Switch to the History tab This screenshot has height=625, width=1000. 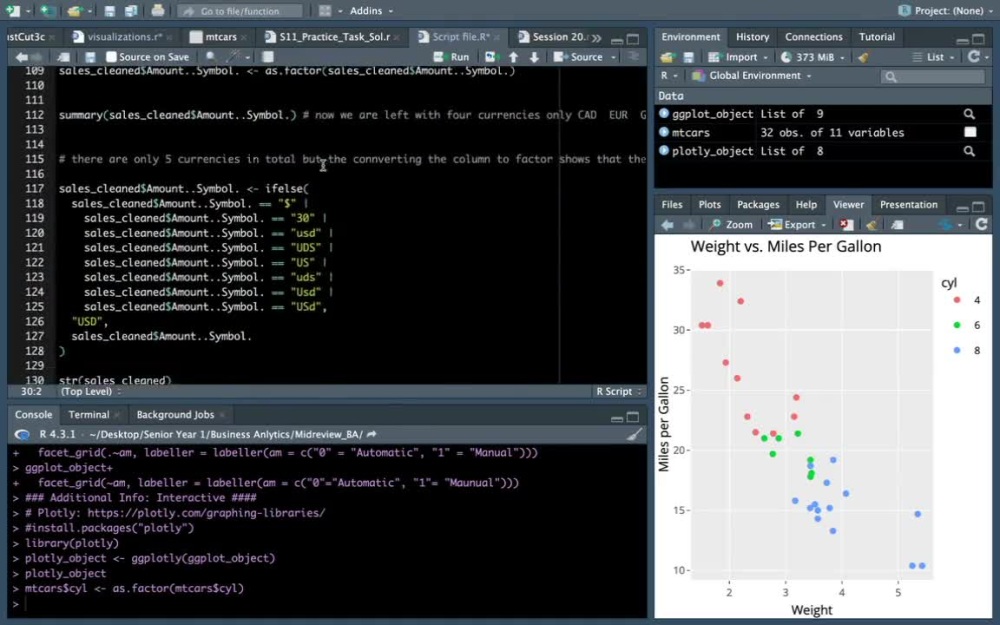[752, 37]
